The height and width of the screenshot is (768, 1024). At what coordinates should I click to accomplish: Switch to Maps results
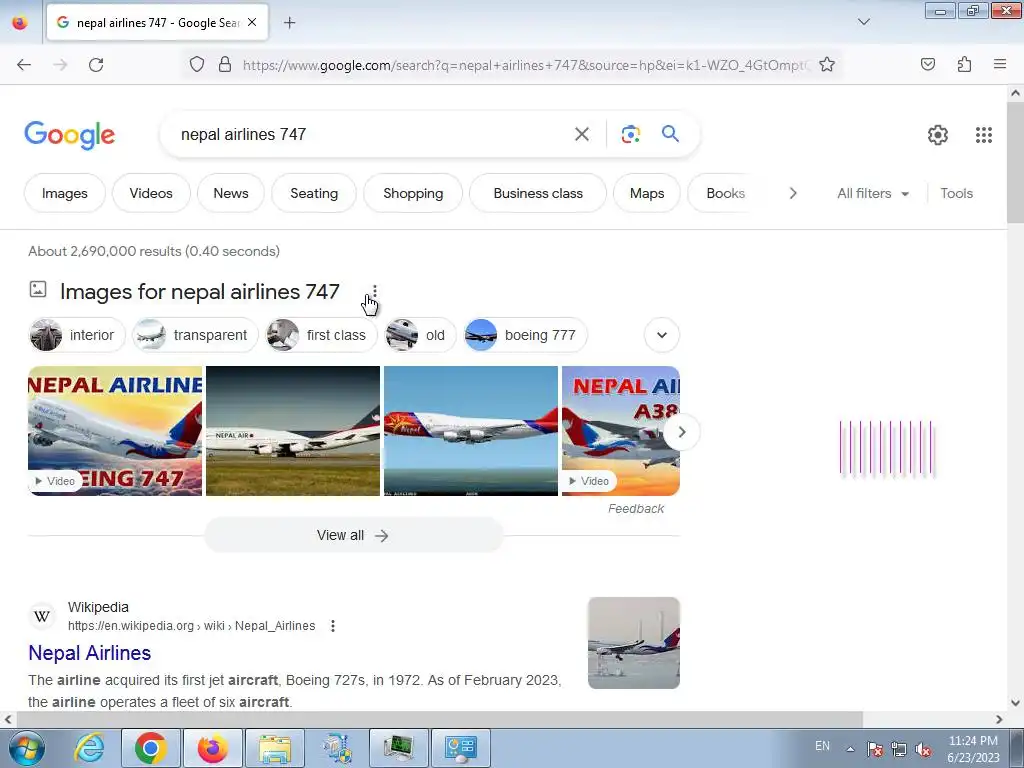coord(647,193)
